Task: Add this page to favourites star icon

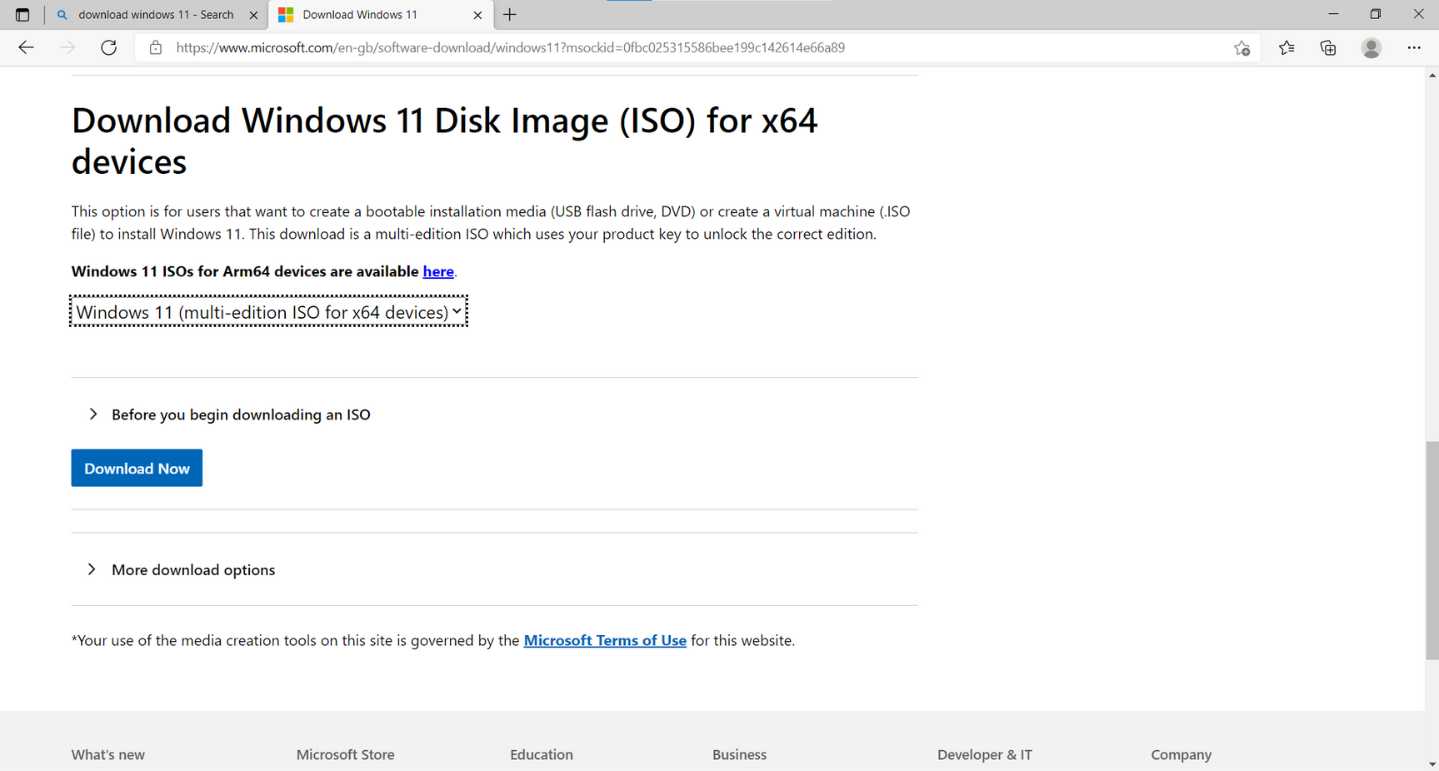Action: tap(1241, 48)
